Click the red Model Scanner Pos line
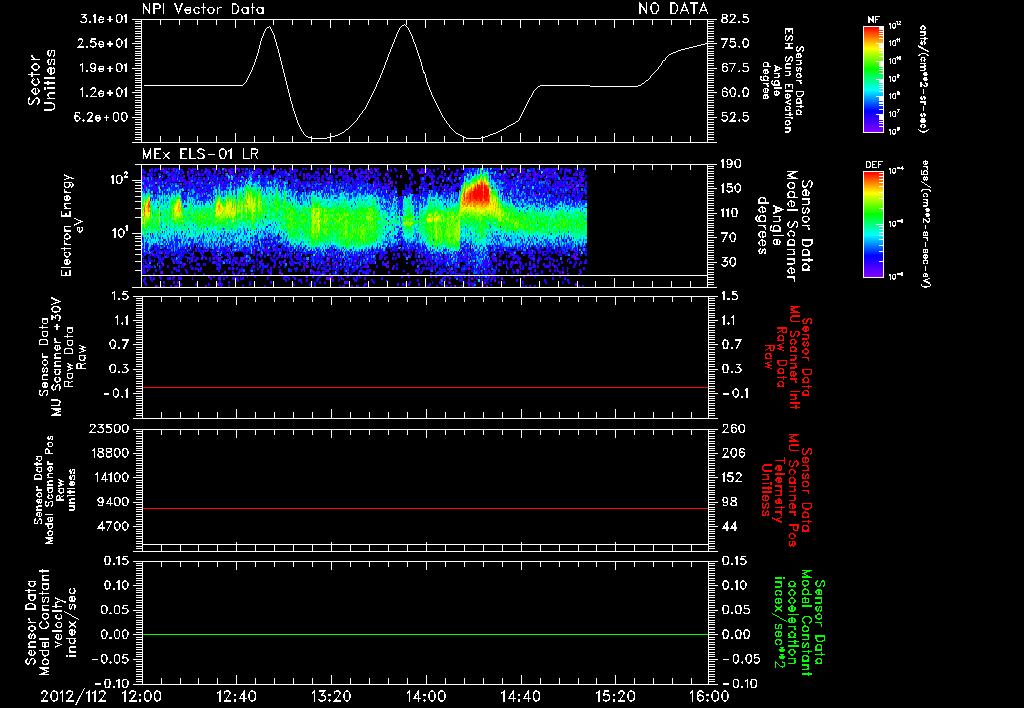The width and height of the screenshot is (1024, 708). click(x=425, y=508)
